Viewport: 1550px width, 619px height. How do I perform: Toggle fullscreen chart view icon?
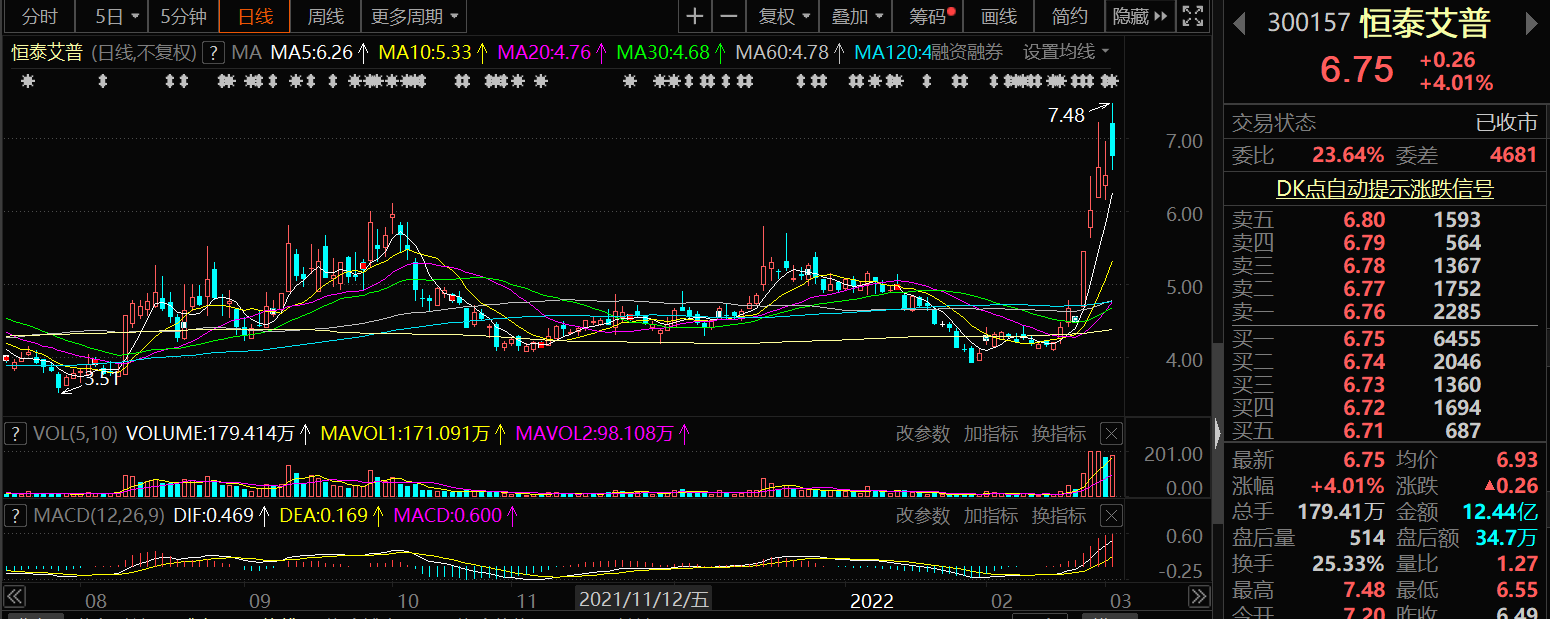coord(1192,16)
